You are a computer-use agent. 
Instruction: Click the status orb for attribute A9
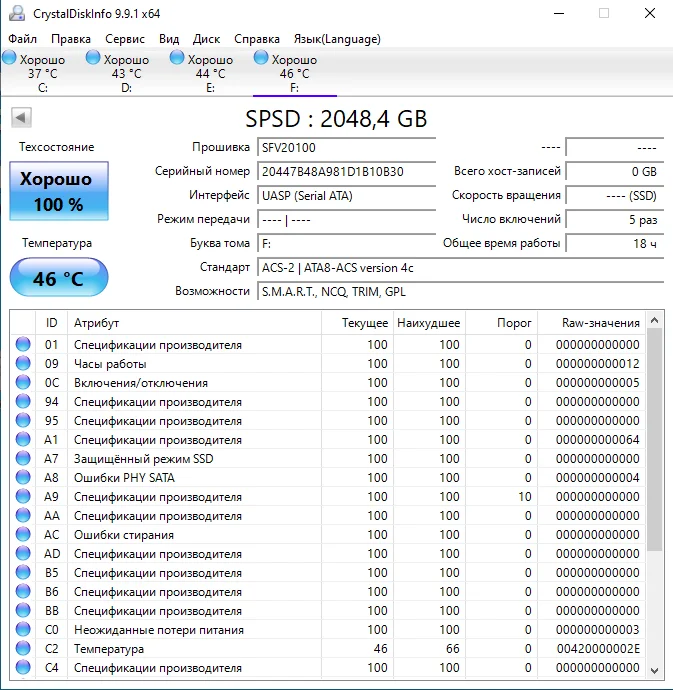[x=23, y=496]
